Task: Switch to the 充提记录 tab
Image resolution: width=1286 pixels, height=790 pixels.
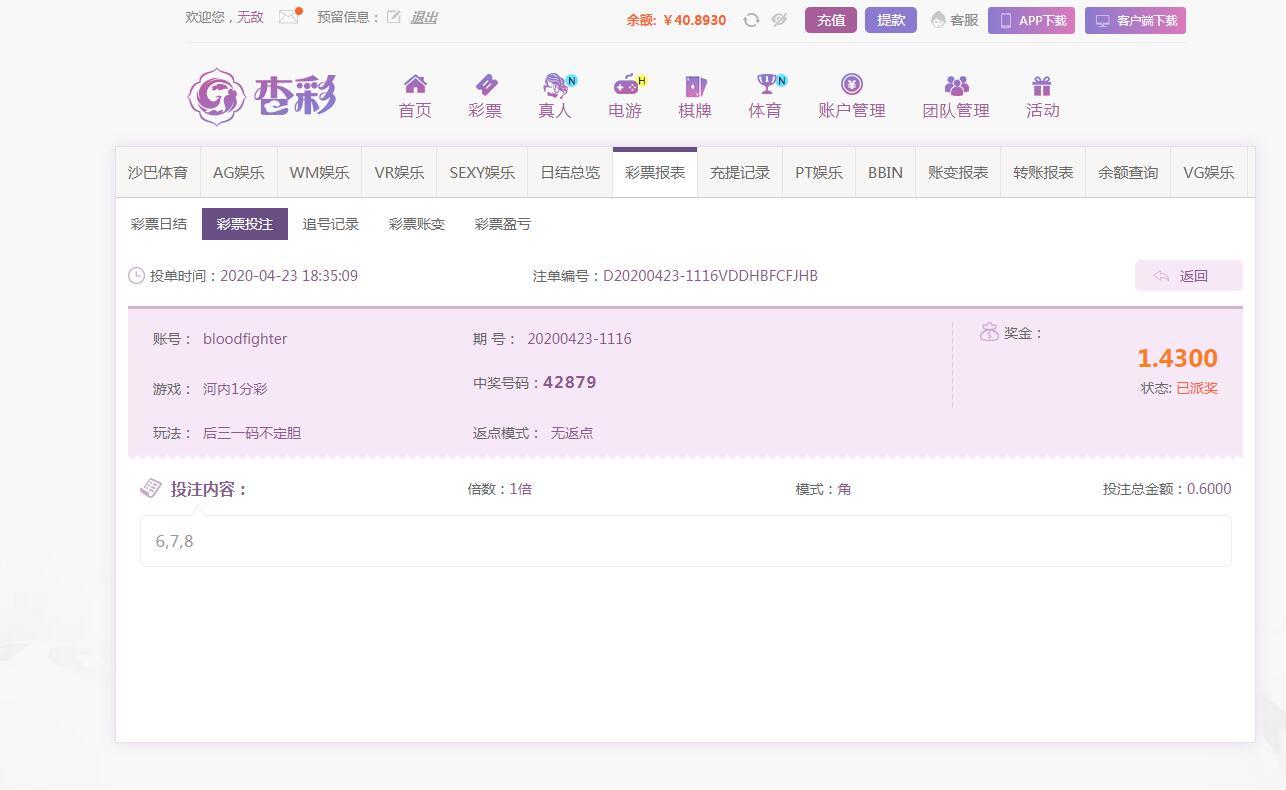Action: (740, 172)
